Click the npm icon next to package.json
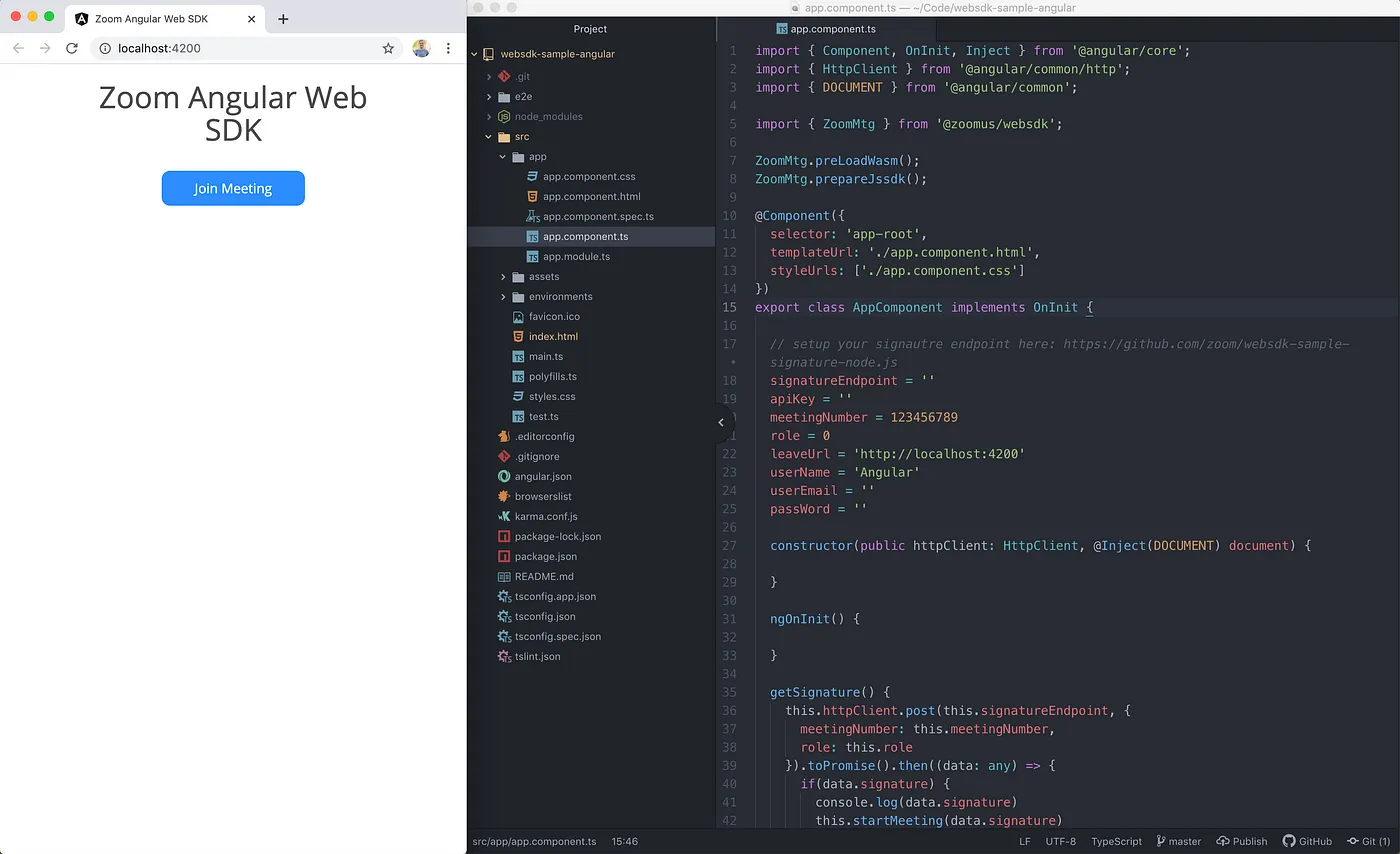 [x=506, y=556]
